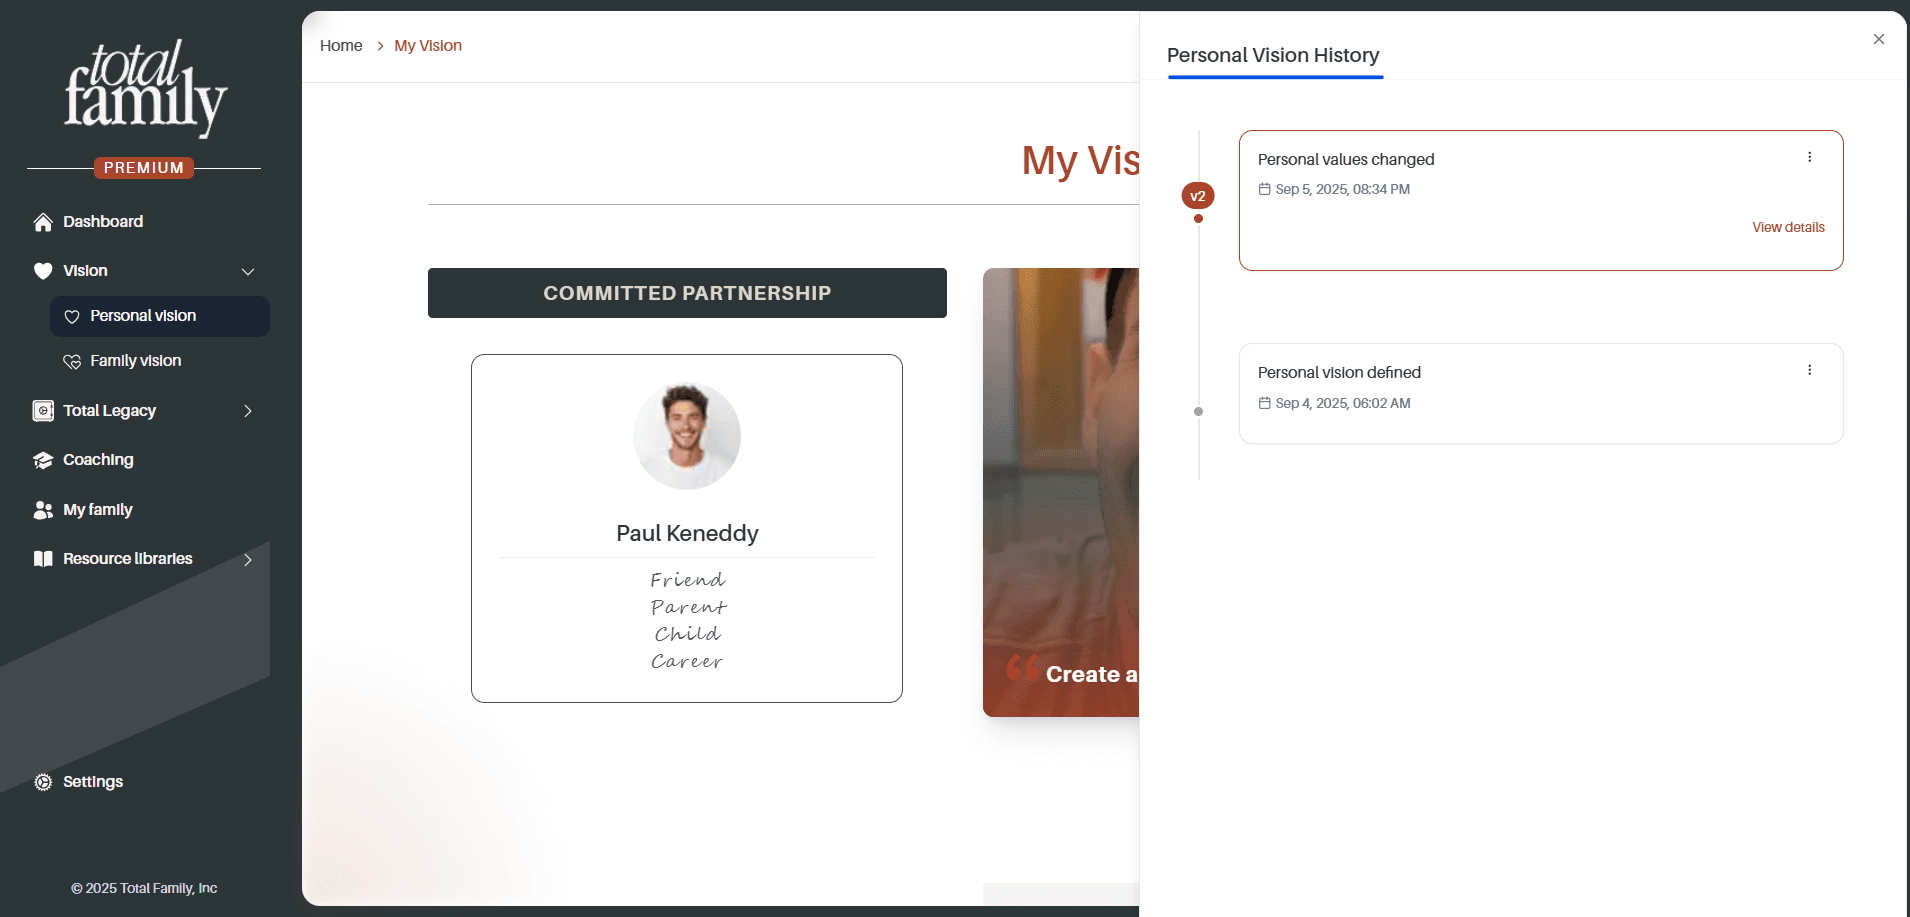Click the Total Legacy vault icon
Image resolution: width=1910 pixels, height=917 pixels.
[x=43, y=411]
